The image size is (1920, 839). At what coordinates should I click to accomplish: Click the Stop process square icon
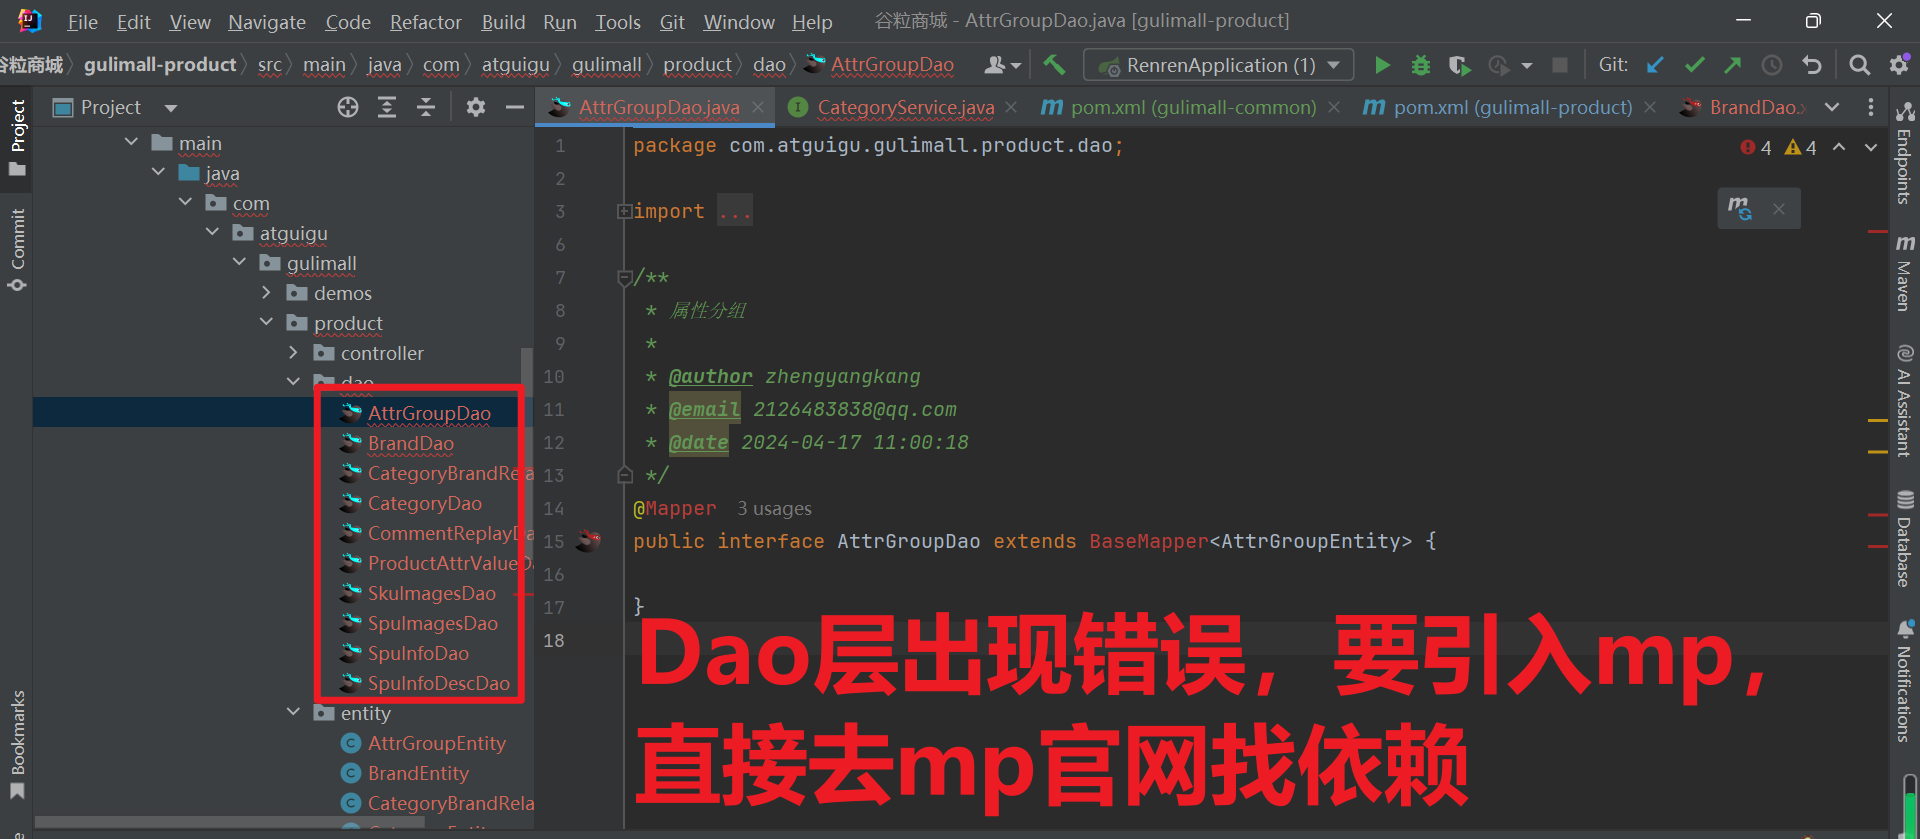(1559, 65)
